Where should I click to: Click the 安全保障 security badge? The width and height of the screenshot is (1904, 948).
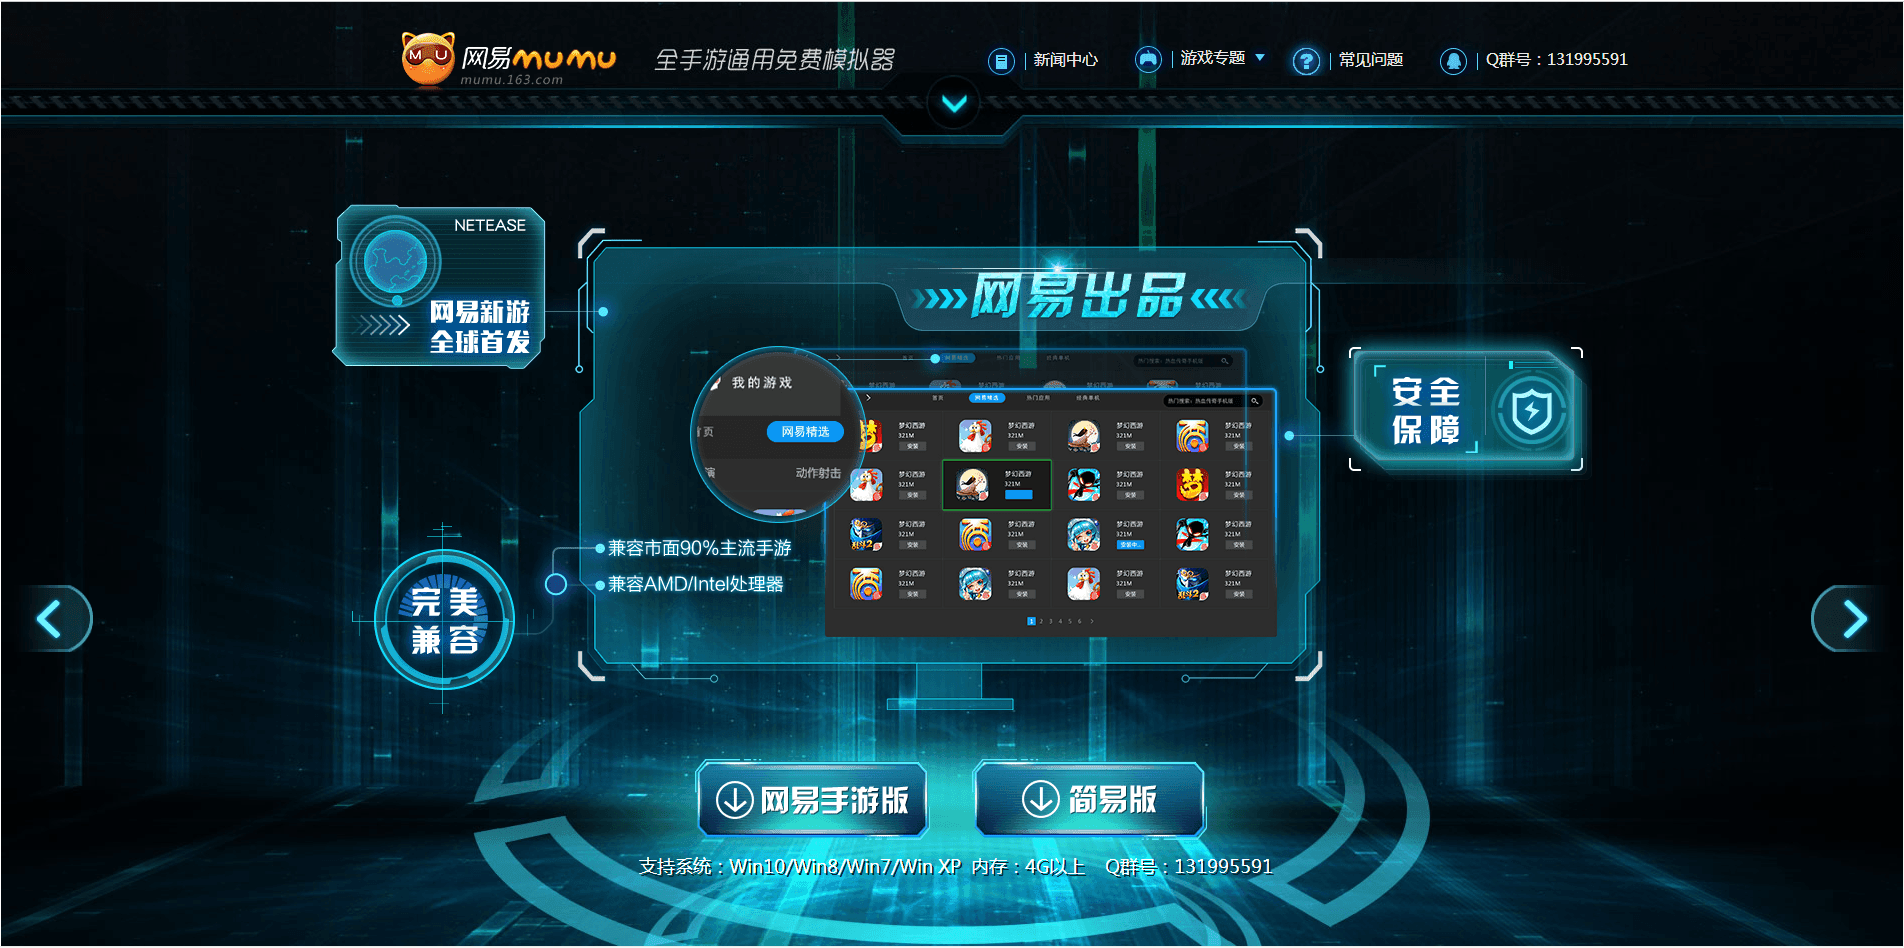pyautogui.click(x=1465, y=410)
